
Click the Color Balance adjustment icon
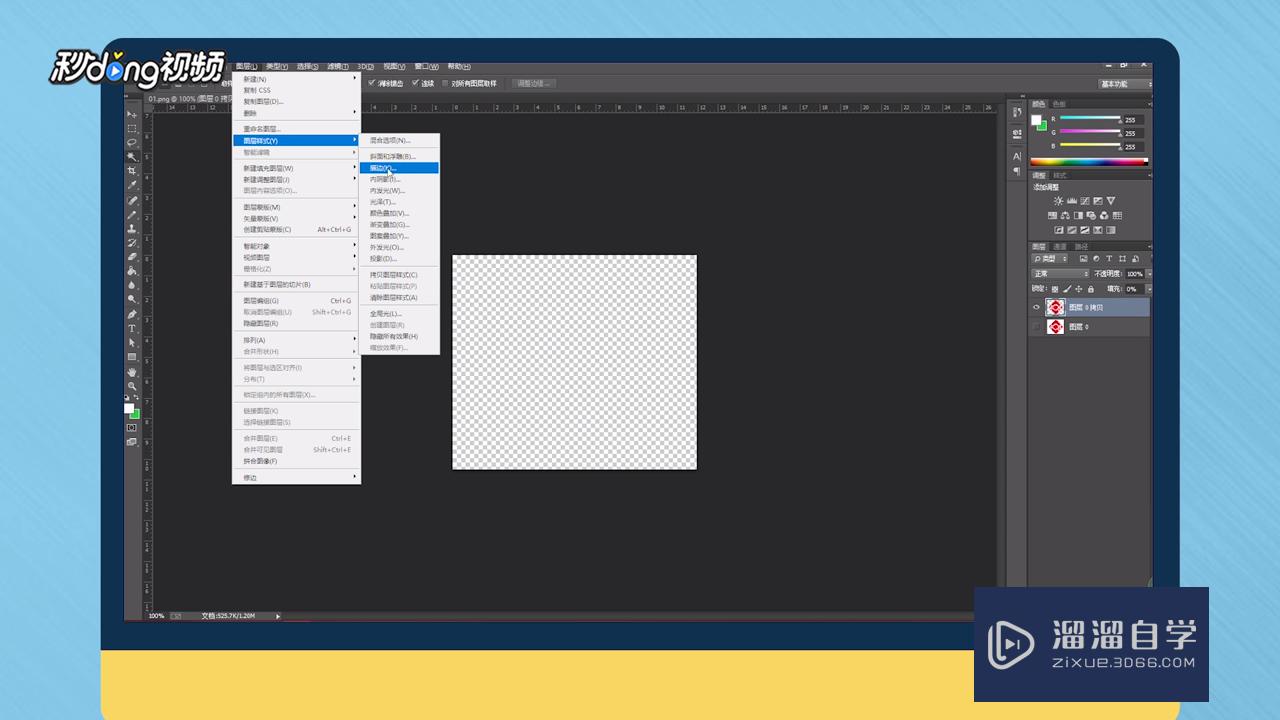point(1065,215)
